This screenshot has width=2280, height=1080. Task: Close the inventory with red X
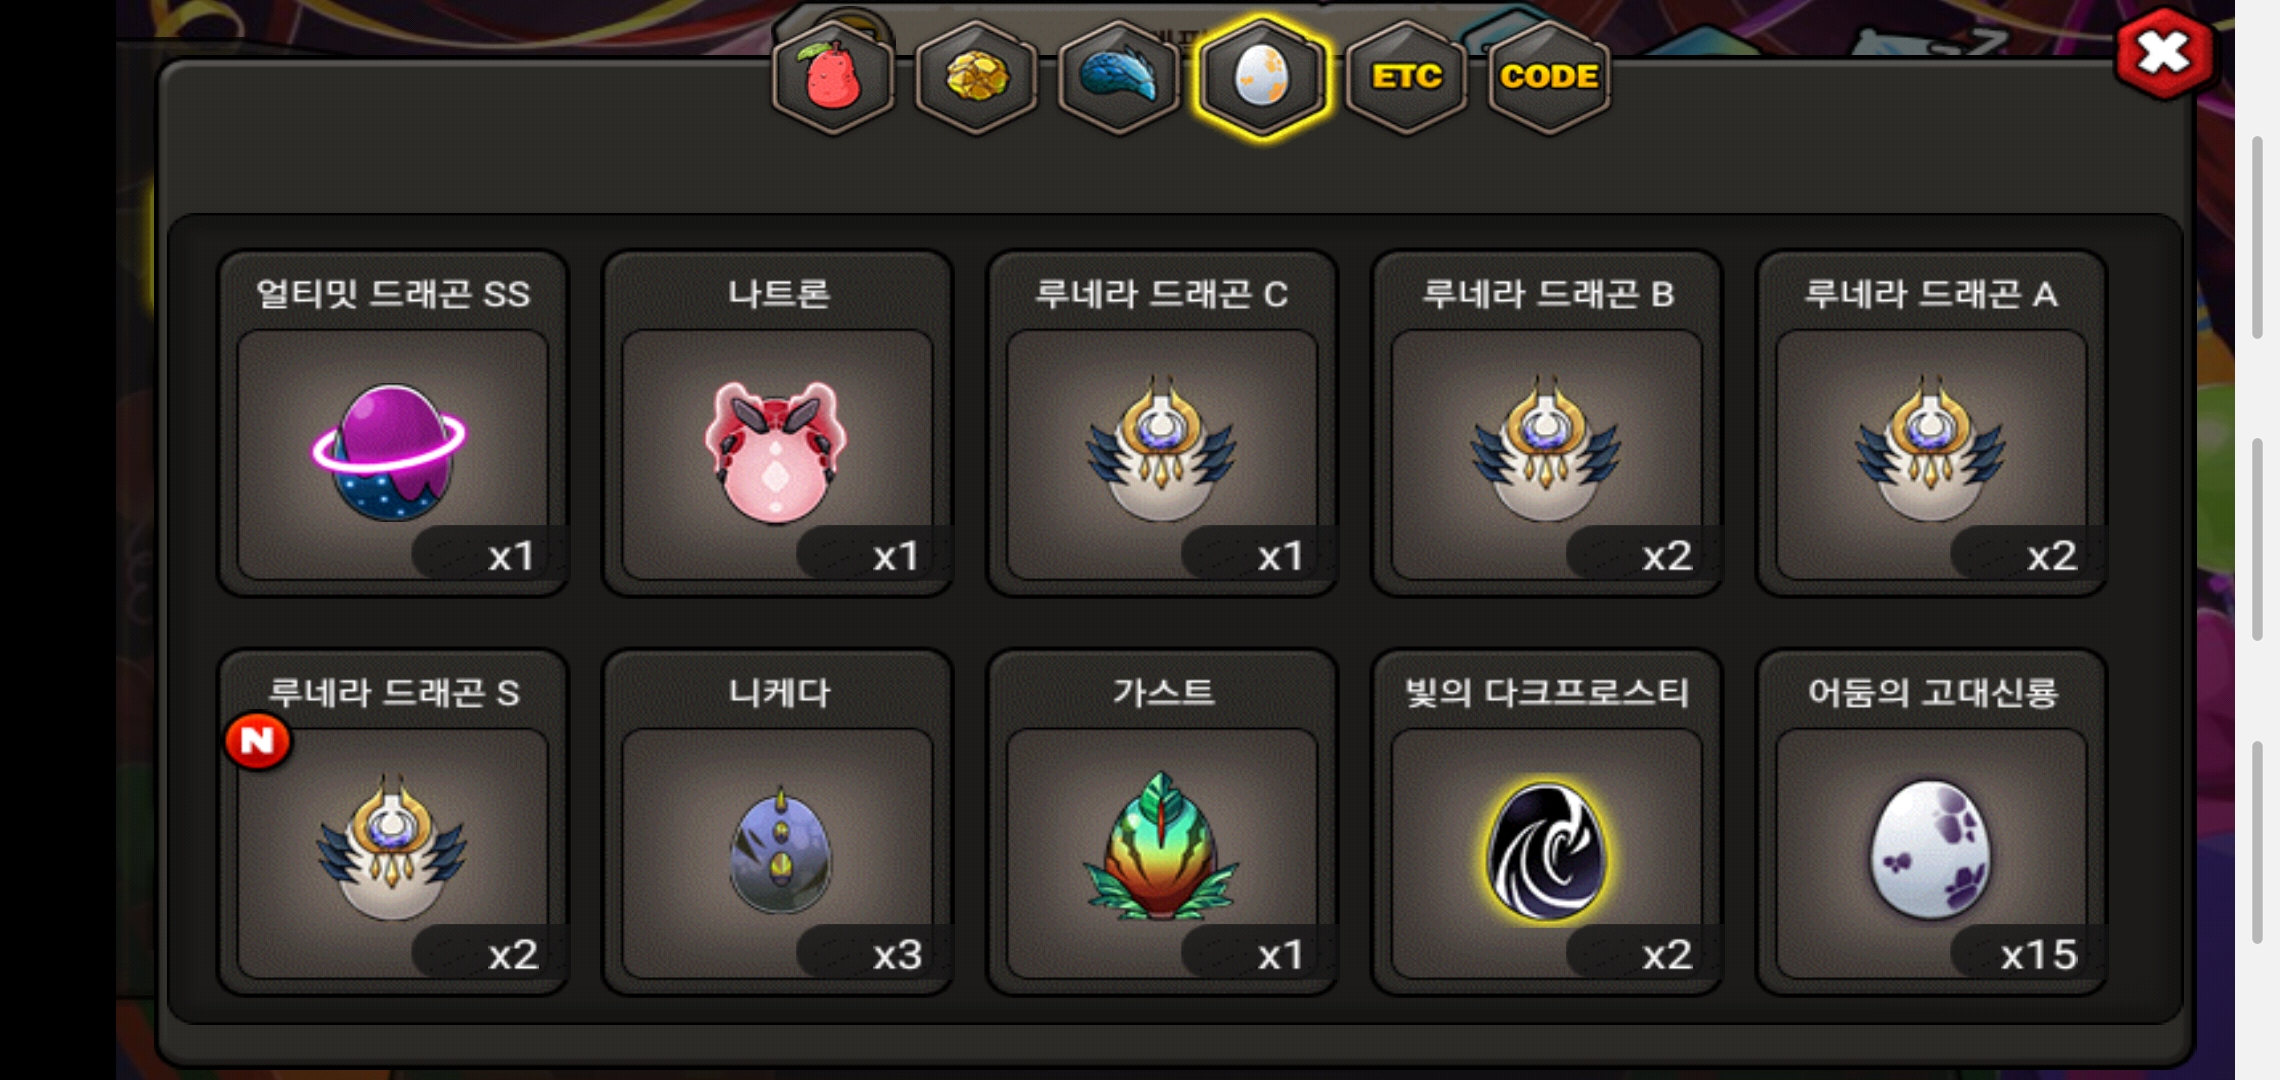tap(2164, 53)
